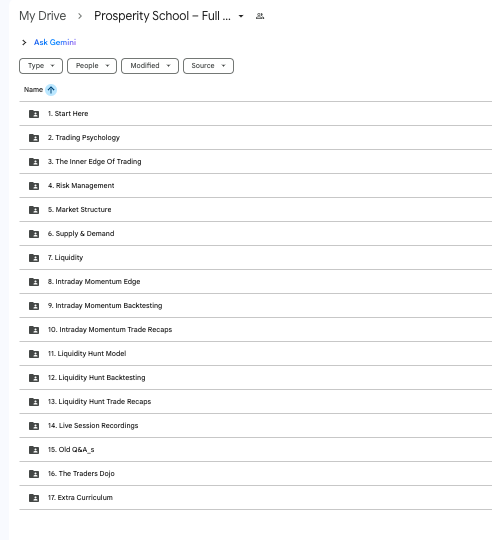Select the '1. Start Here' folder name
Image resolution: width=492 pixels, height=540 pixels.
click(68, 114)
